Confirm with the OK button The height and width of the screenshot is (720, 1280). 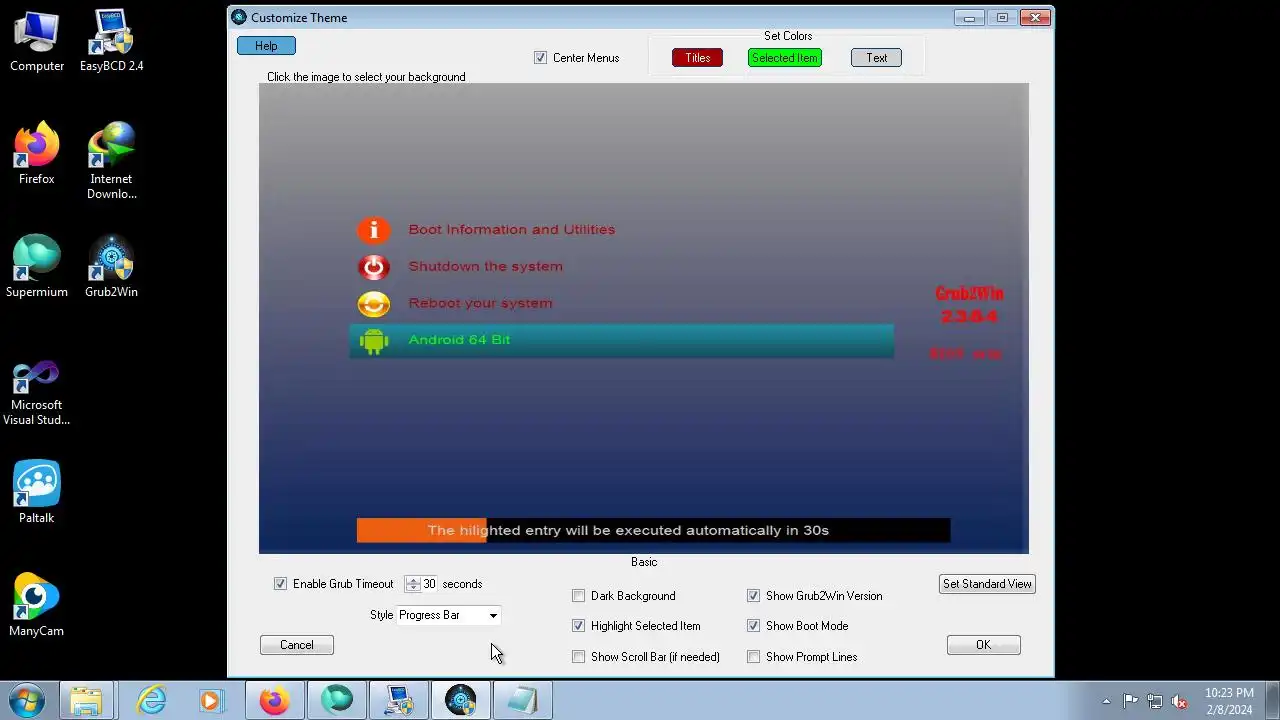(x=983, y=645)
